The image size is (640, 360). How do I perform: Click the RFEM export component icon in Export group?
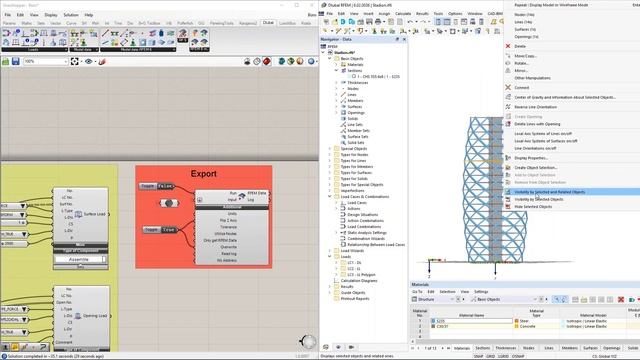[x=242, y=196]
